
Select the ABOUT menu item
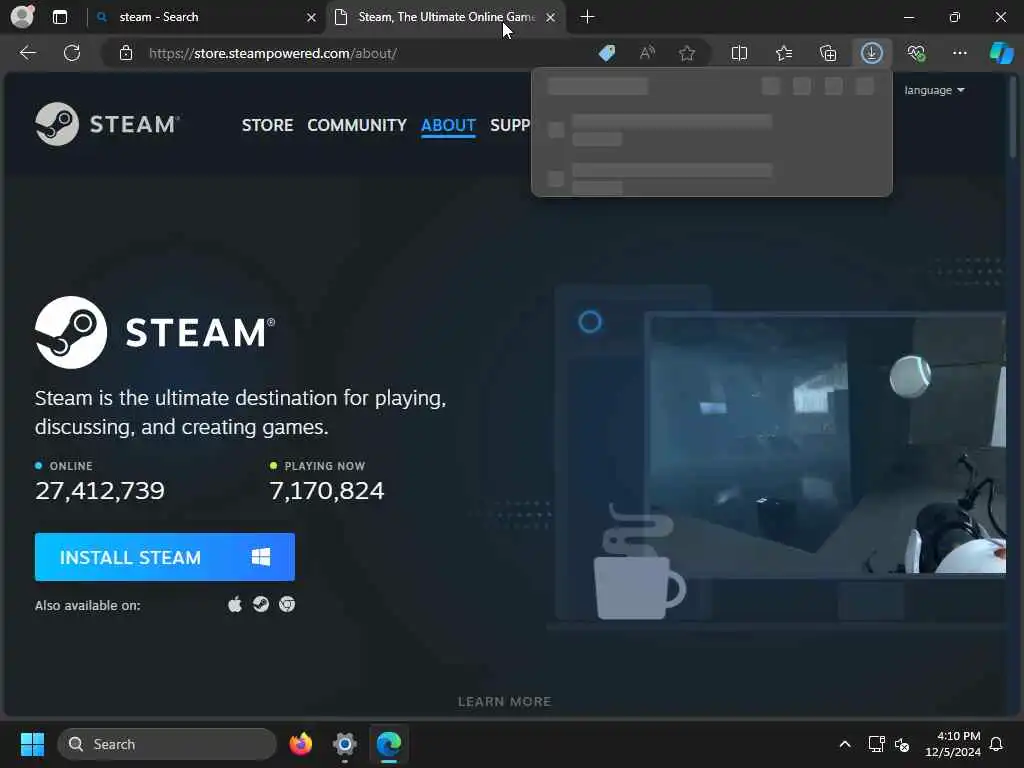point(448,125)
